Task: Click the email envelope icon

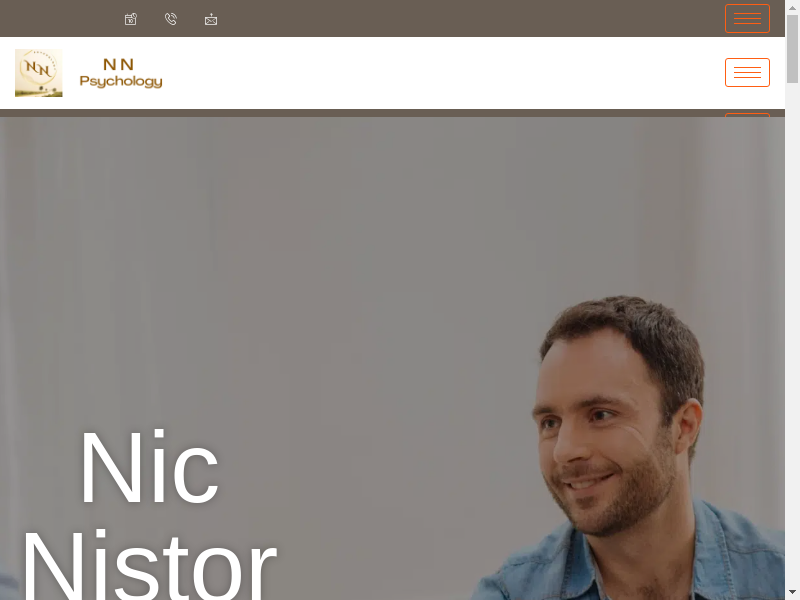Action: pos(211,19)
